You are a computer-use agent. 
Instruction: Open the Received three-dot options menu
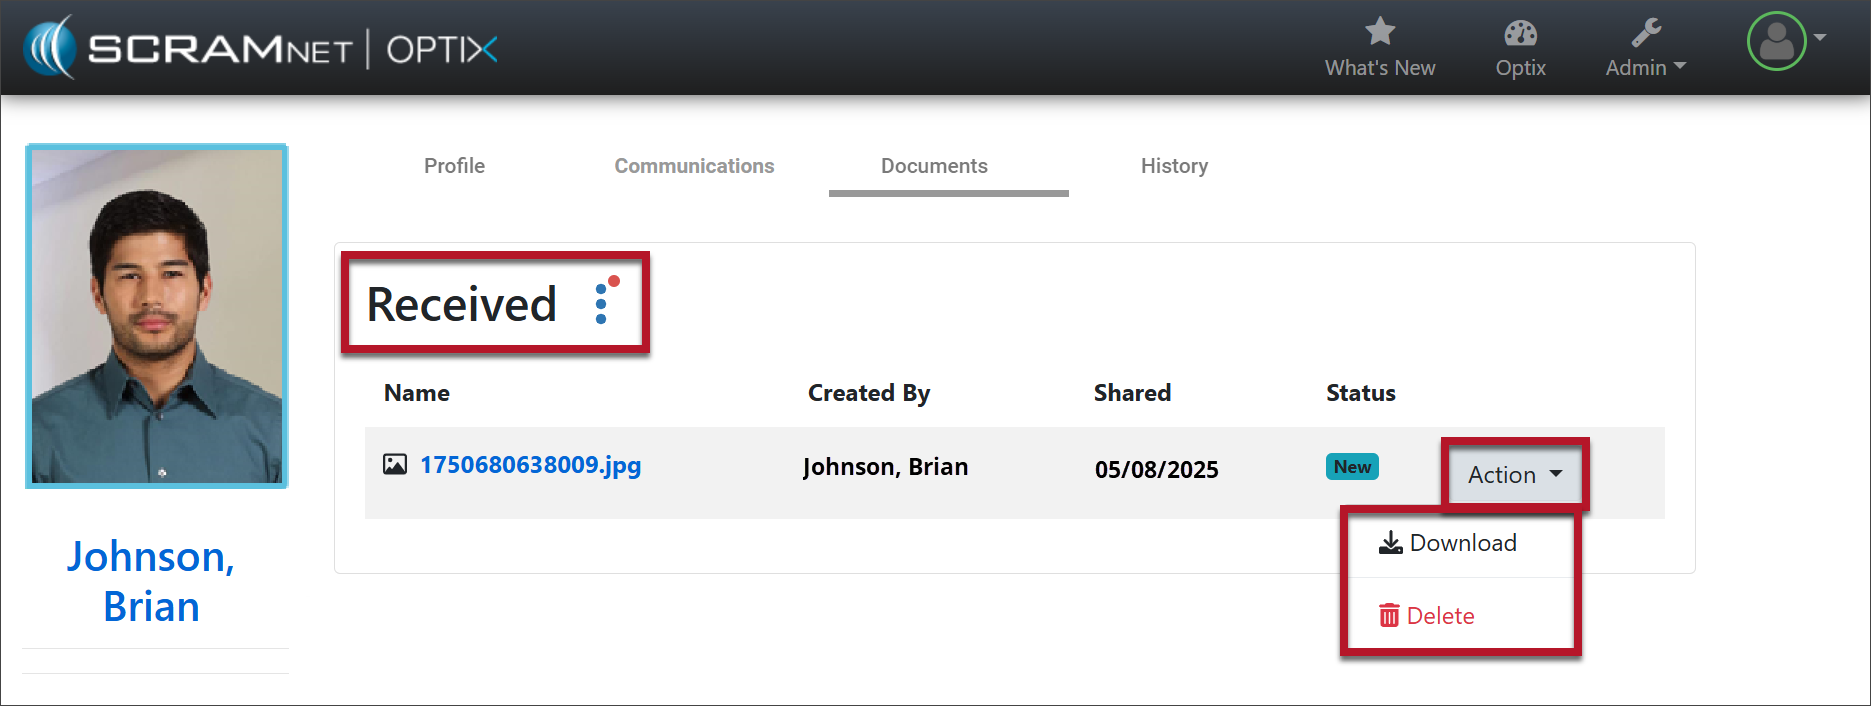602,302
